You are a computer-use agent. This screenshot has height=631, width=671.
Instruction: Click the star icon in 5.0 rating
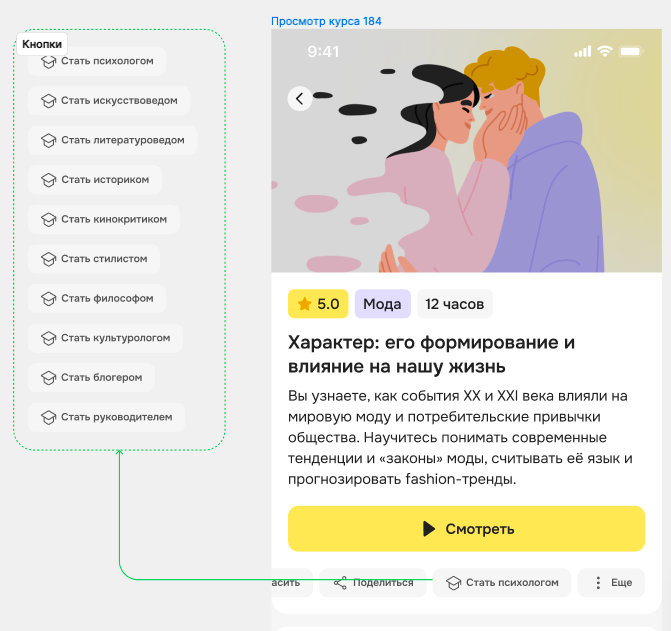coord(304,304)
